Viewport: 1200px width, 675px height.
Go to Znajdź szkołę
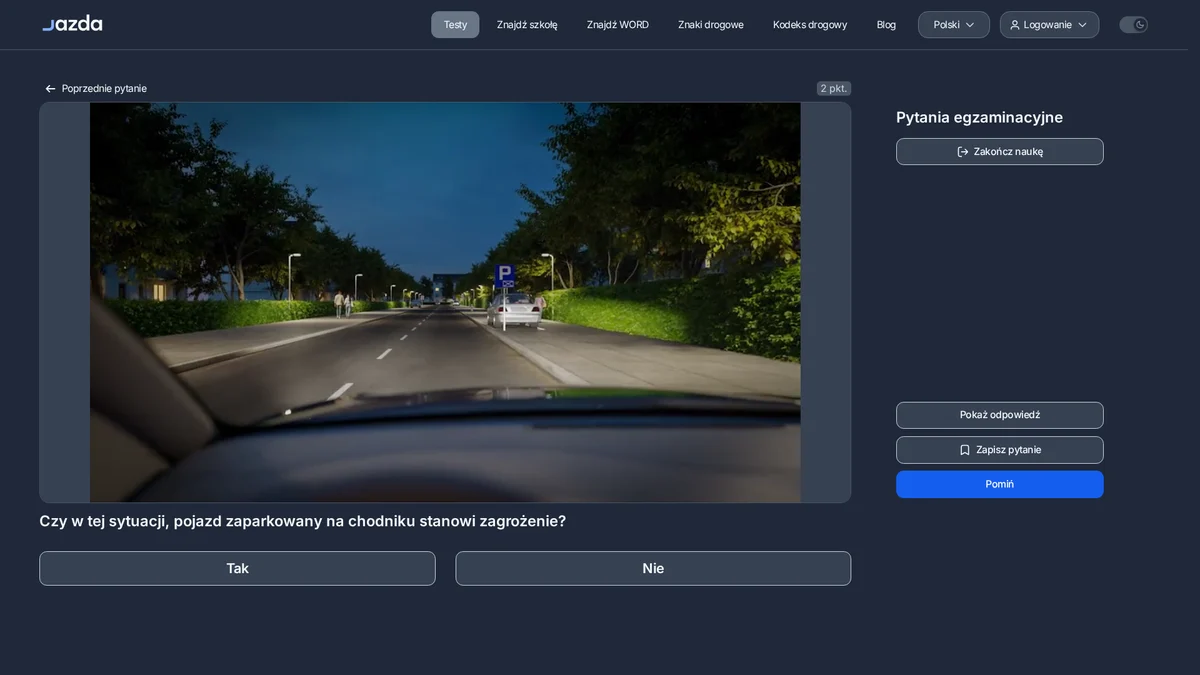point(527,25)
